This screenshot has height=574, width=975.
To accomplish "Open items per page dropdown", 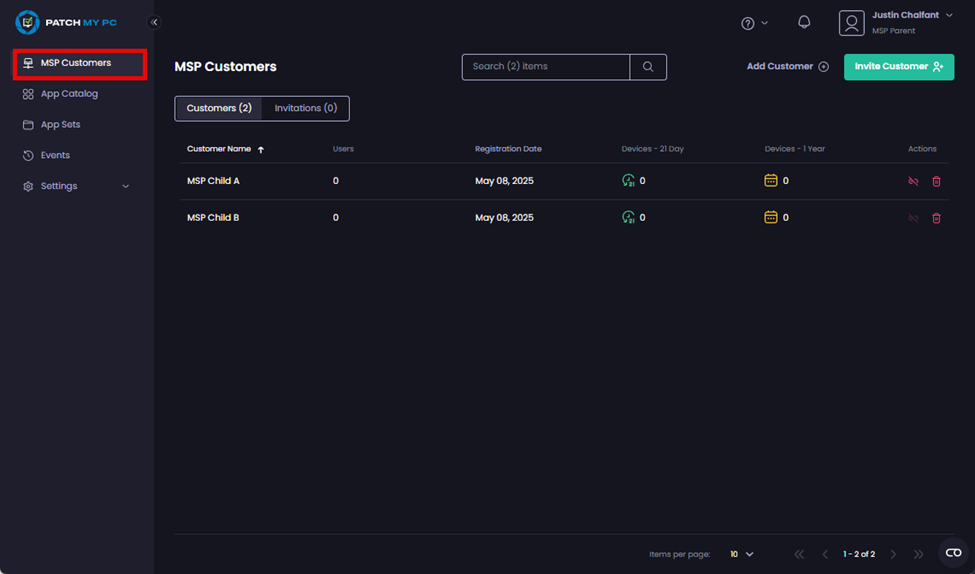I will tap(741, 554).
